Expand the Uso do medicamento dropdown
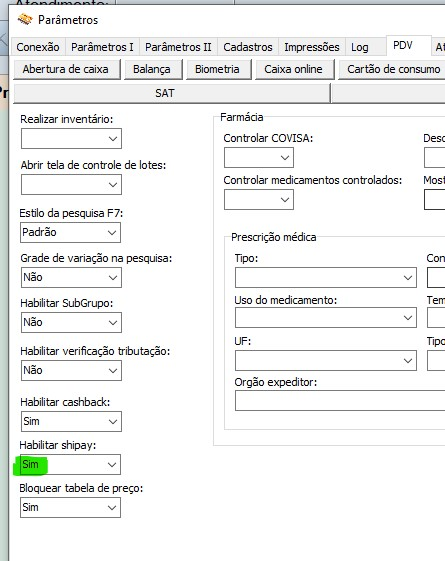The image size is (445, 561). coord(326,317)
